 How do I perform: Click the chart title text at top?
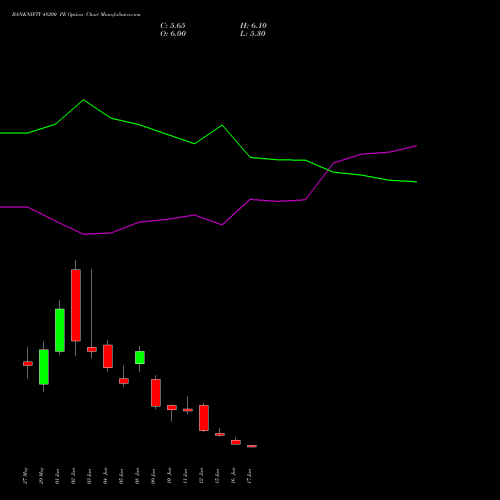point(76,15)
